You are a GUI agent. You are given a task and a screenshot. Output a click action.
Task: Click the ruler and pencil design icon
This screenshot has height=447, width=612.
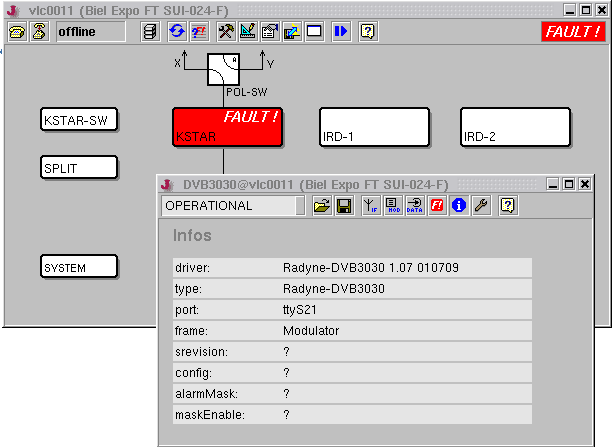point(248,31)
